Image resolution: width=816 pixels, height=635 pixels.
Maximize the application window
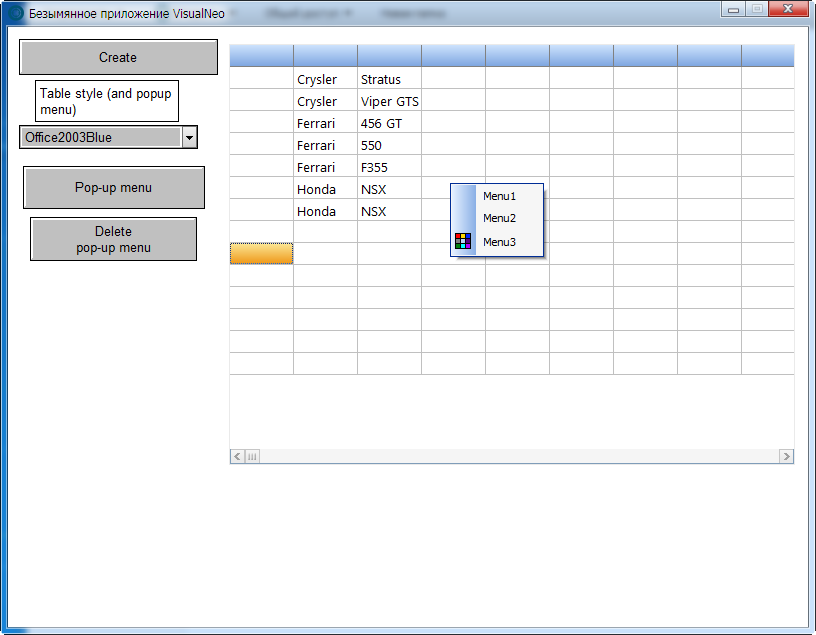click(x=756, y=9)
